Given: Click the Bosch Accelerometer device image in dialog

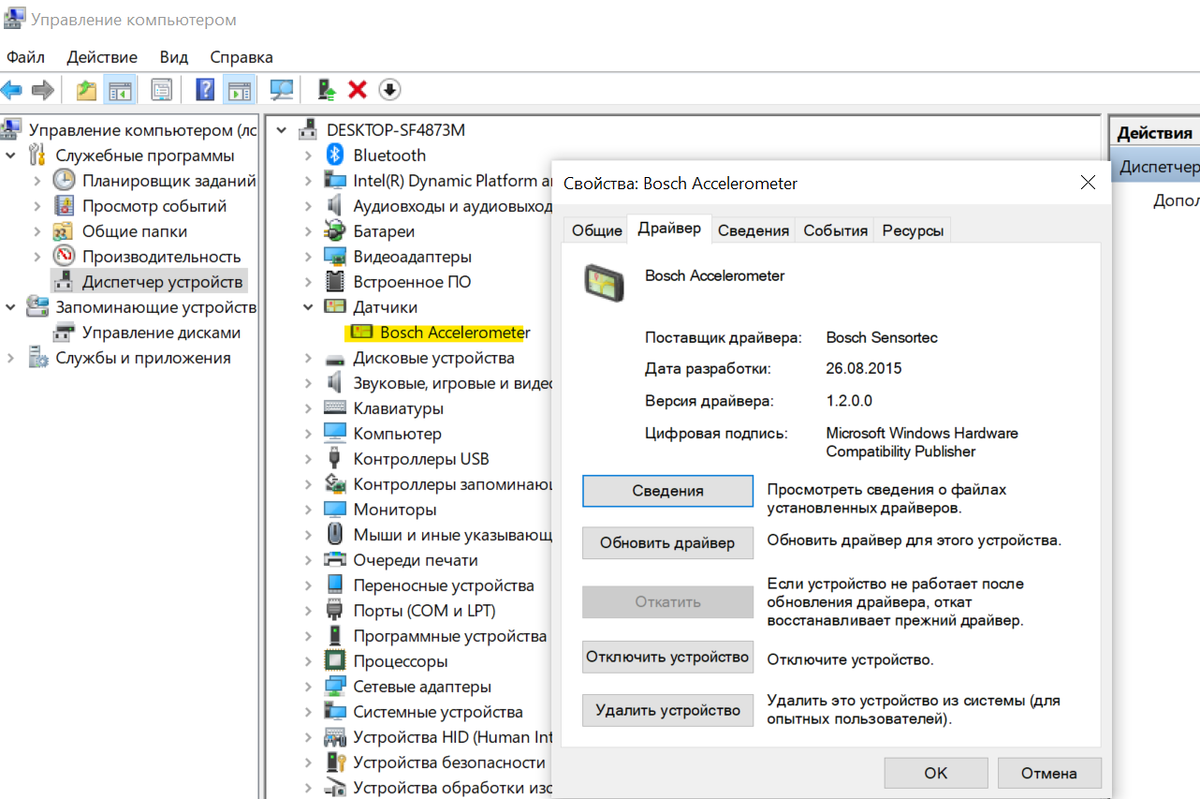Looking at the screenshot, I should pyautogui.click(x=604, y=282).
